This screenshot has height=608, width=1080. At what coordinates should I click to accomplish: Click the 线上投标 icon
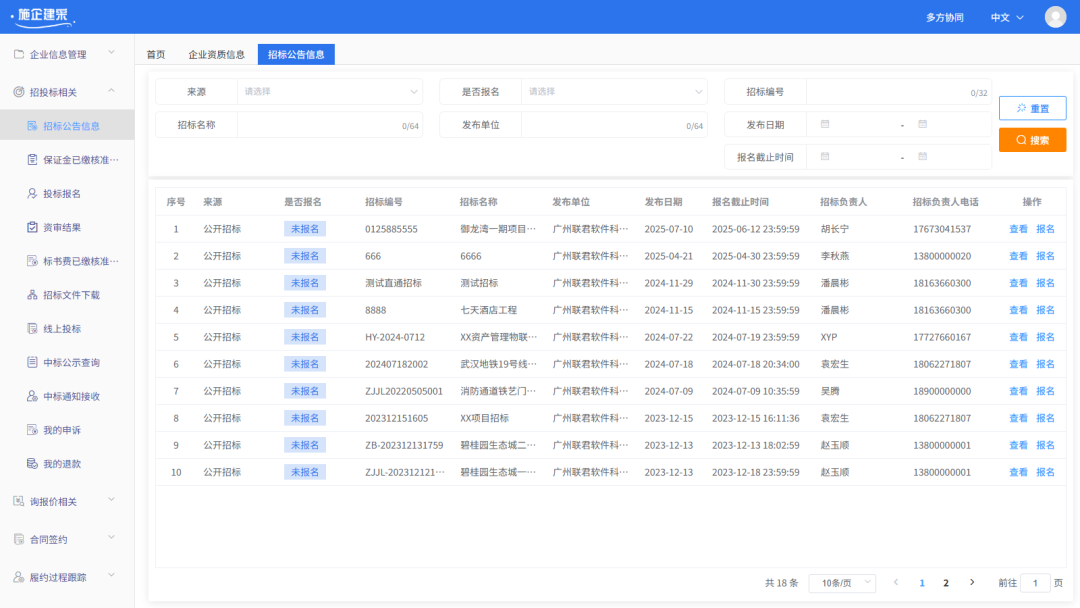[32, 328]
